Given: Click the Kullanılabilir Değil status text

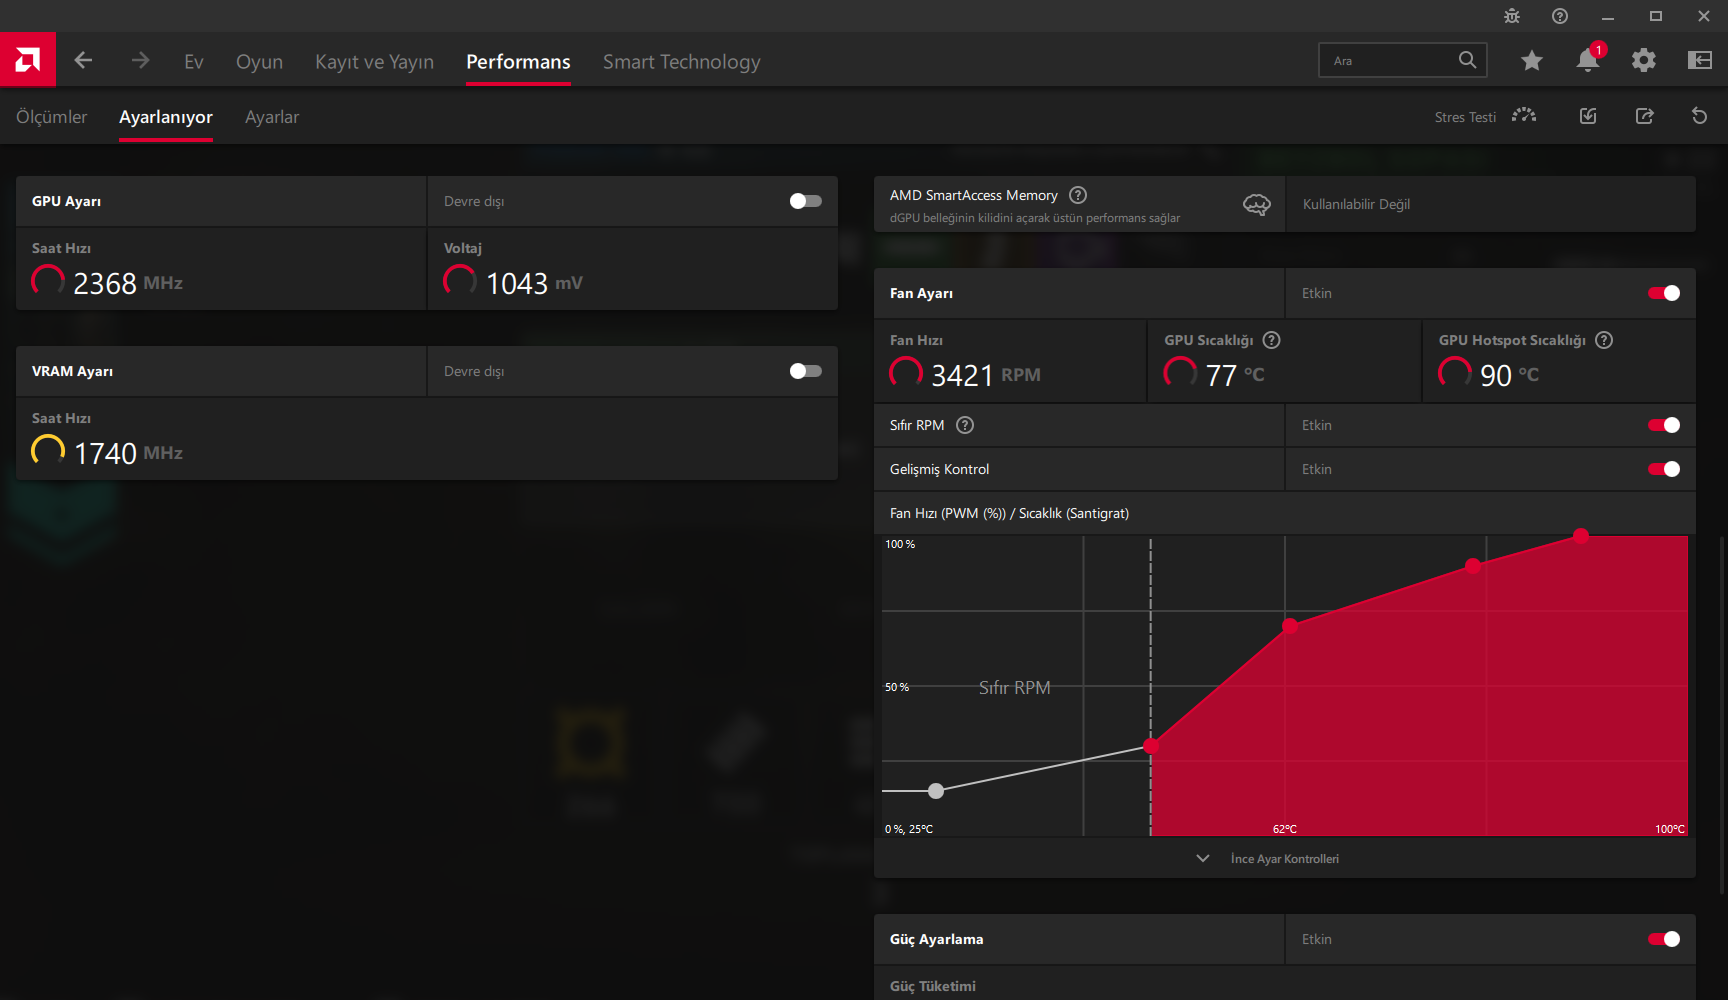Looking at the screenshot, I should click(x=1356, y=204).
